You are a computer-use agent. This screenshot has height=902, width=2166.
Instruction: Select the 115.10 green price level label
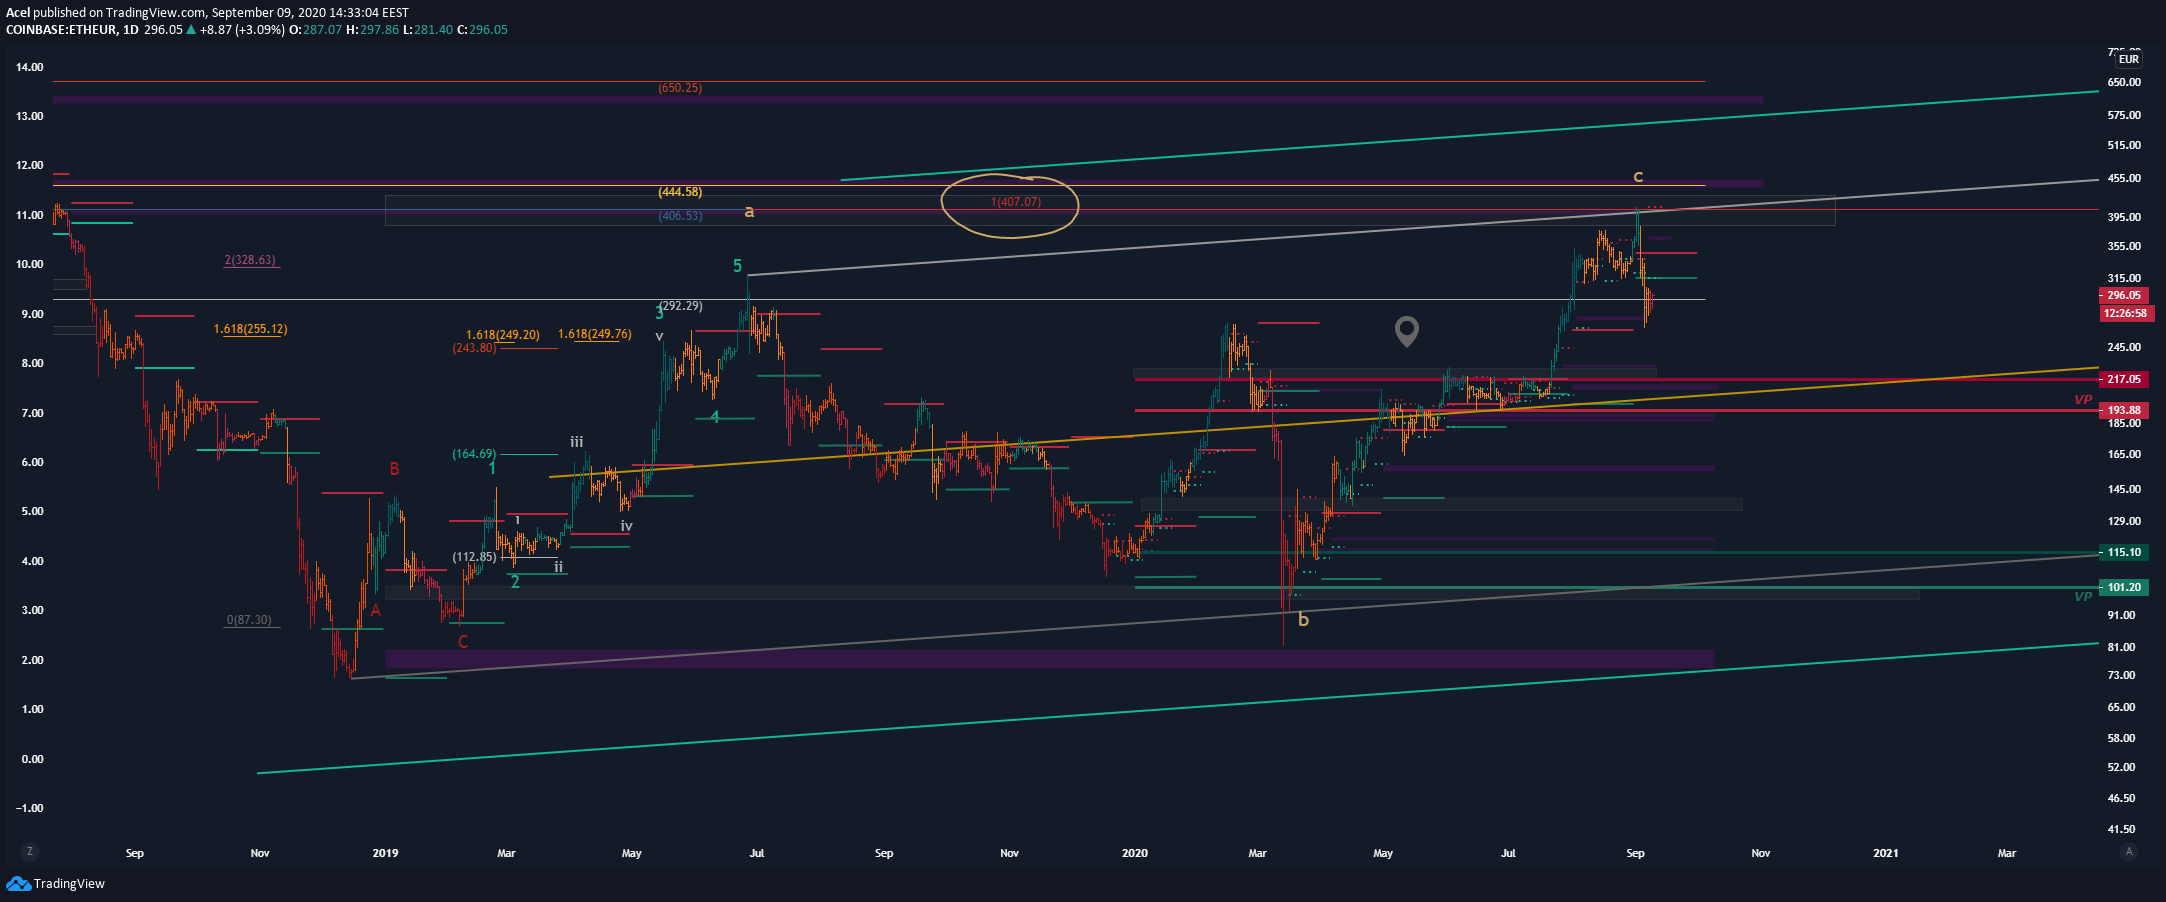click(2124, 552)
